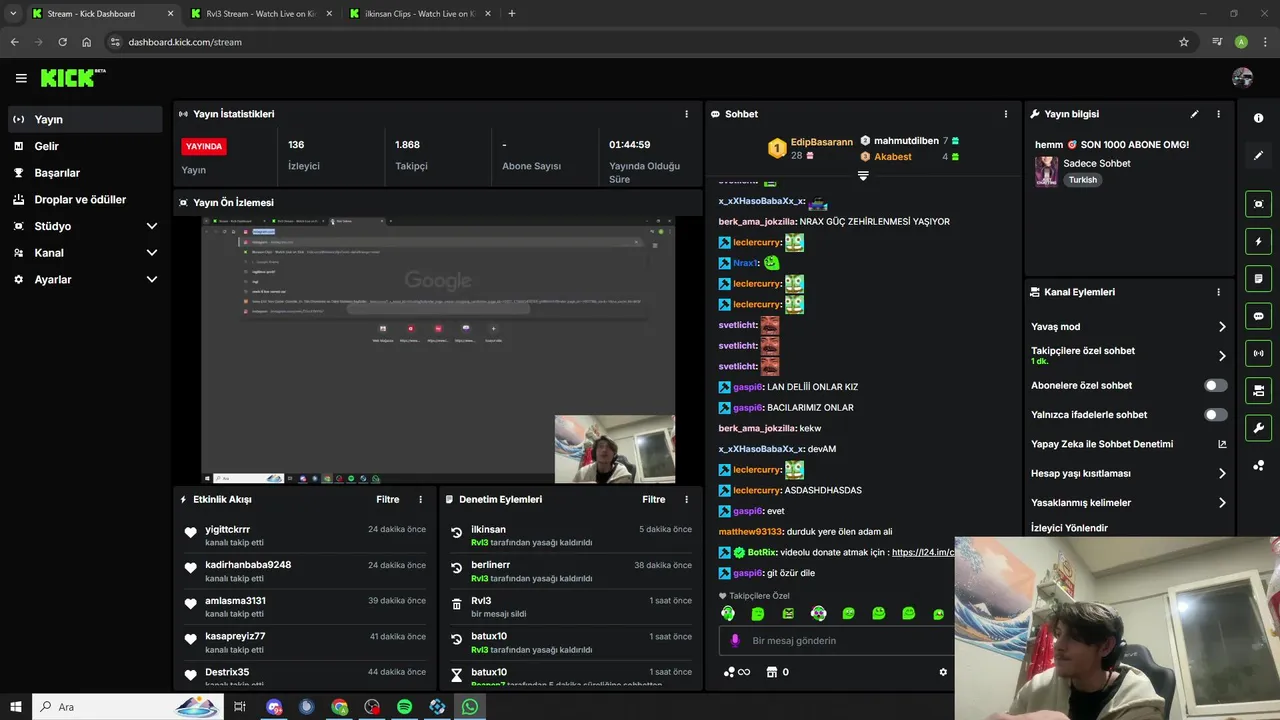Screen dimensions: 1280x720
Task: Toggle stream preview panel icon in right rail
Action: point(1258,204)
